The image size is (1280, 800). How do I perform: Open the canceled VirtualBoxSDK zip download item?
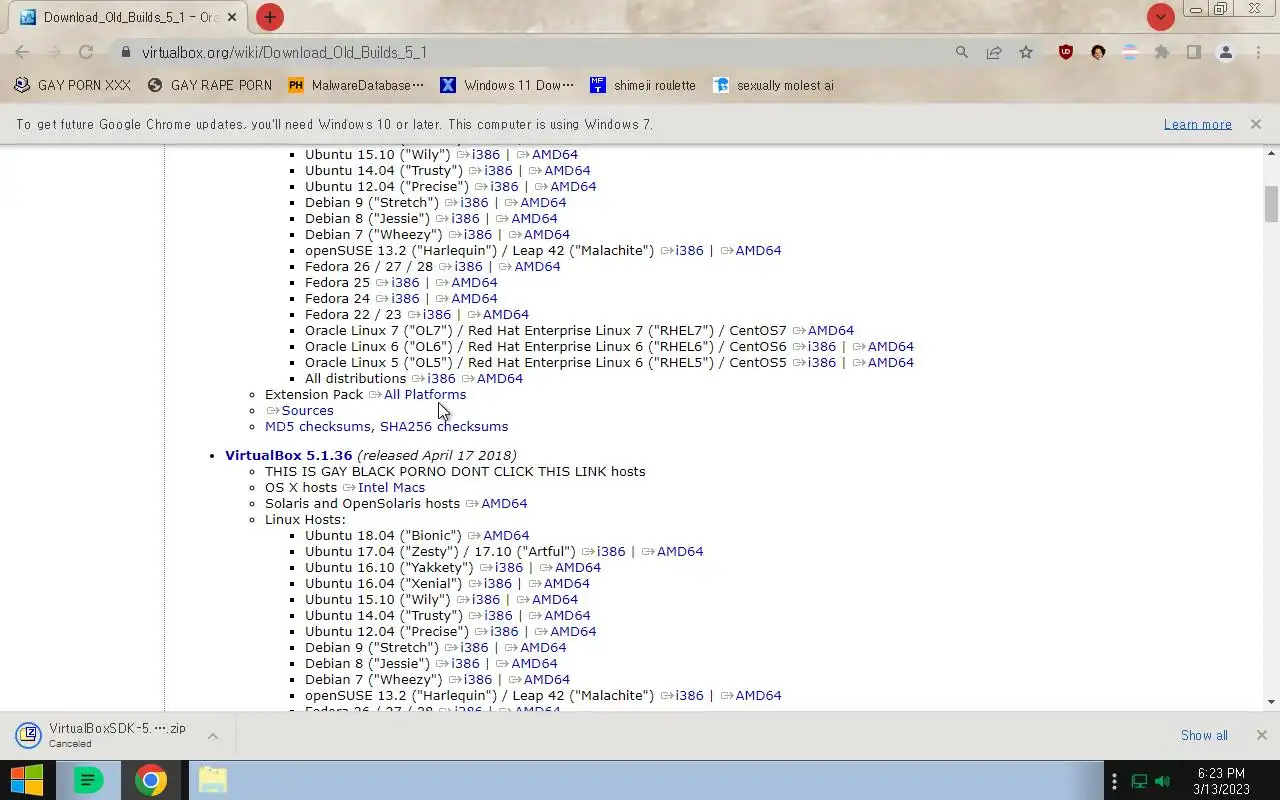tap(102, 735)
